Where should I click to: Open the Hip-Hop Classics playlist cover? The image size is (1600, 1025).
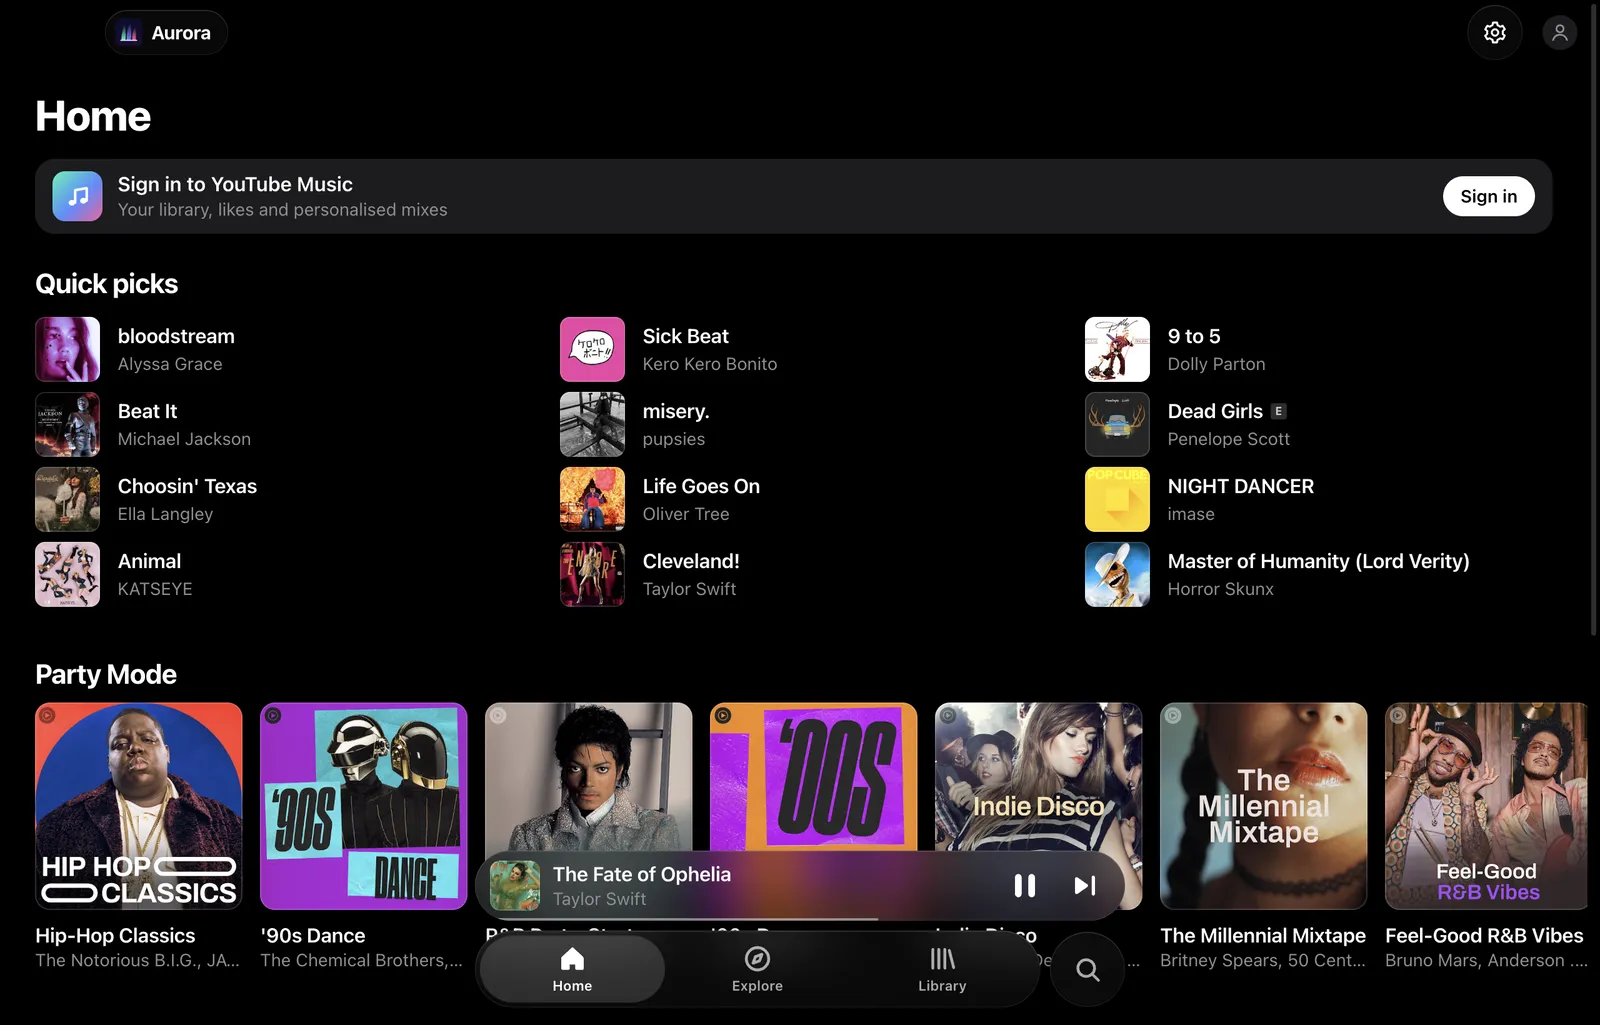138,805
